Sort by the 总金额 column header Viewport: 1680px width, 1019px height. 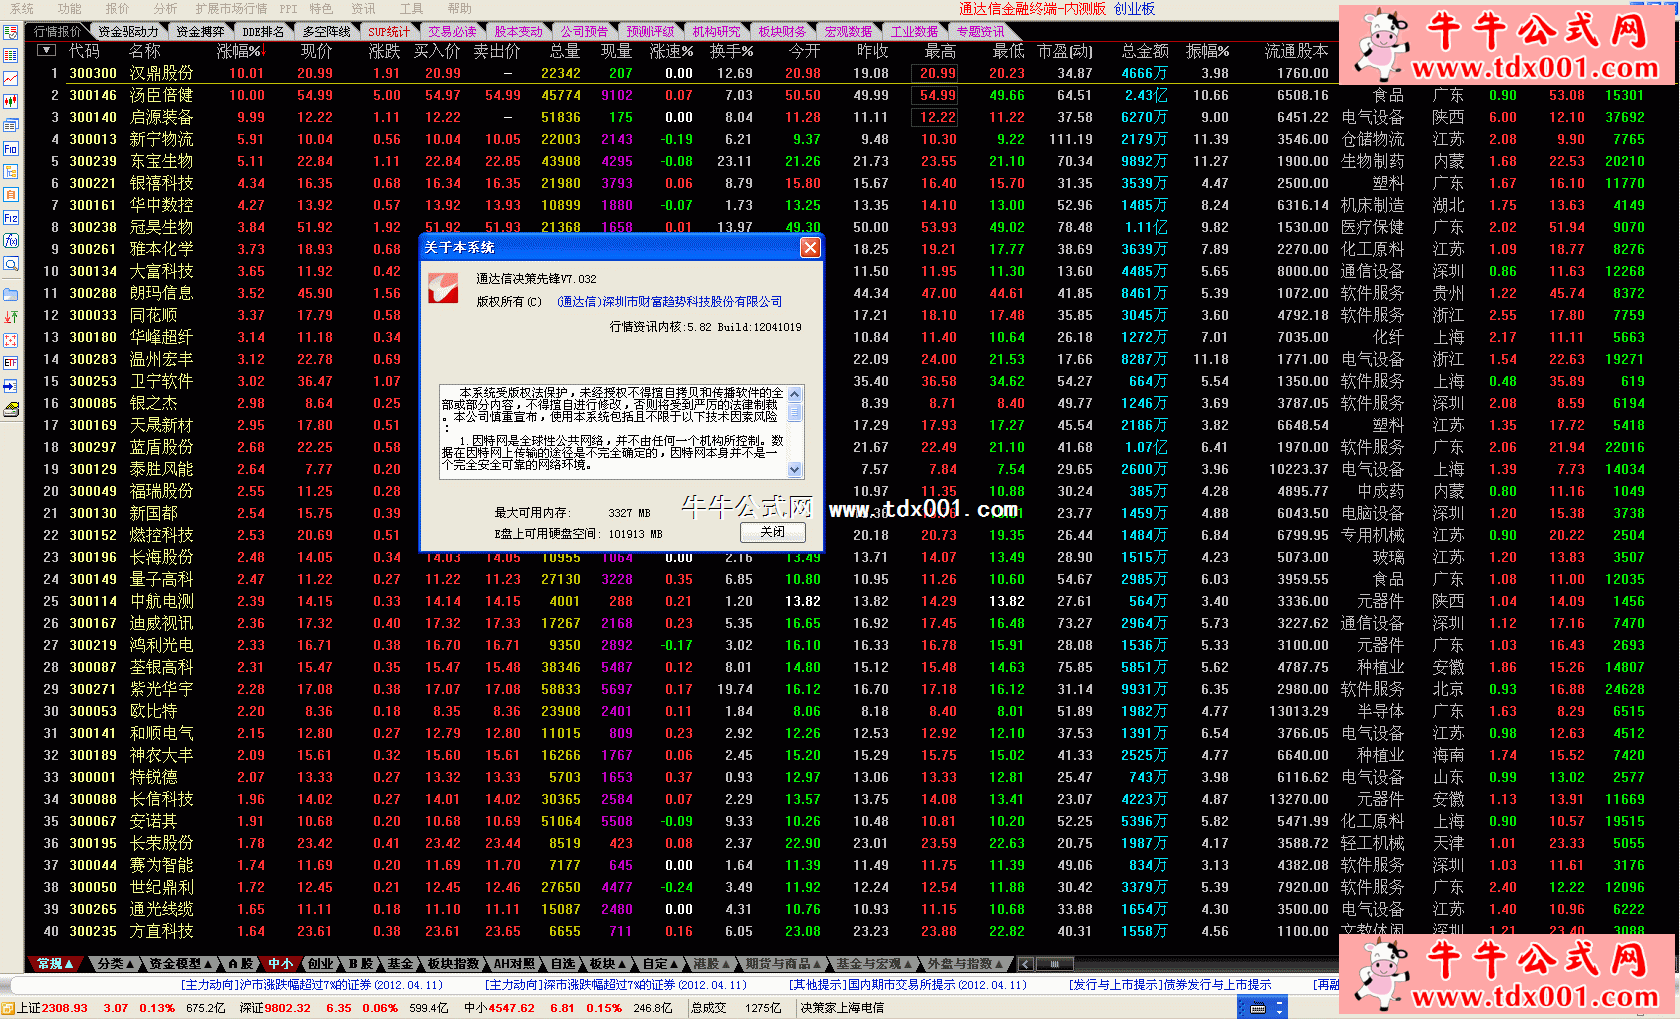pos(1145,51)
